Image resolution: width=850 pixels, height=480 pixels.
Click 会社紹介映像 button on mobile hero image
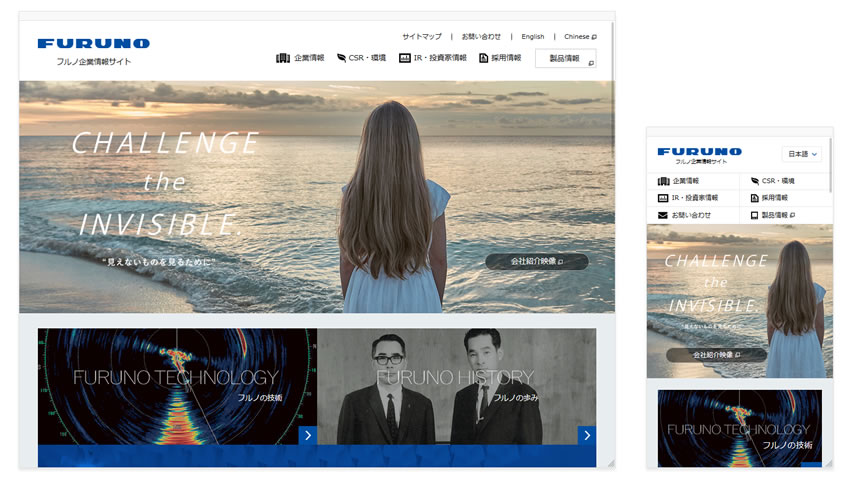coord(716,355)
